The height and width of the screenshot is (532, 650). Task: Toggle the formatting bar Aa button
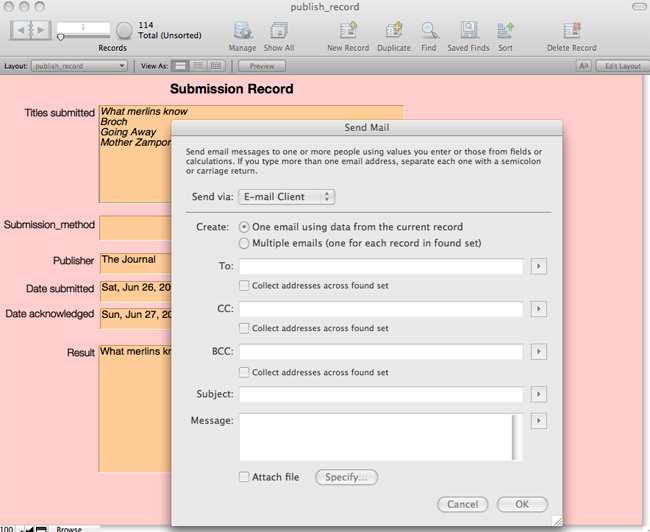(x=584, y=66)
